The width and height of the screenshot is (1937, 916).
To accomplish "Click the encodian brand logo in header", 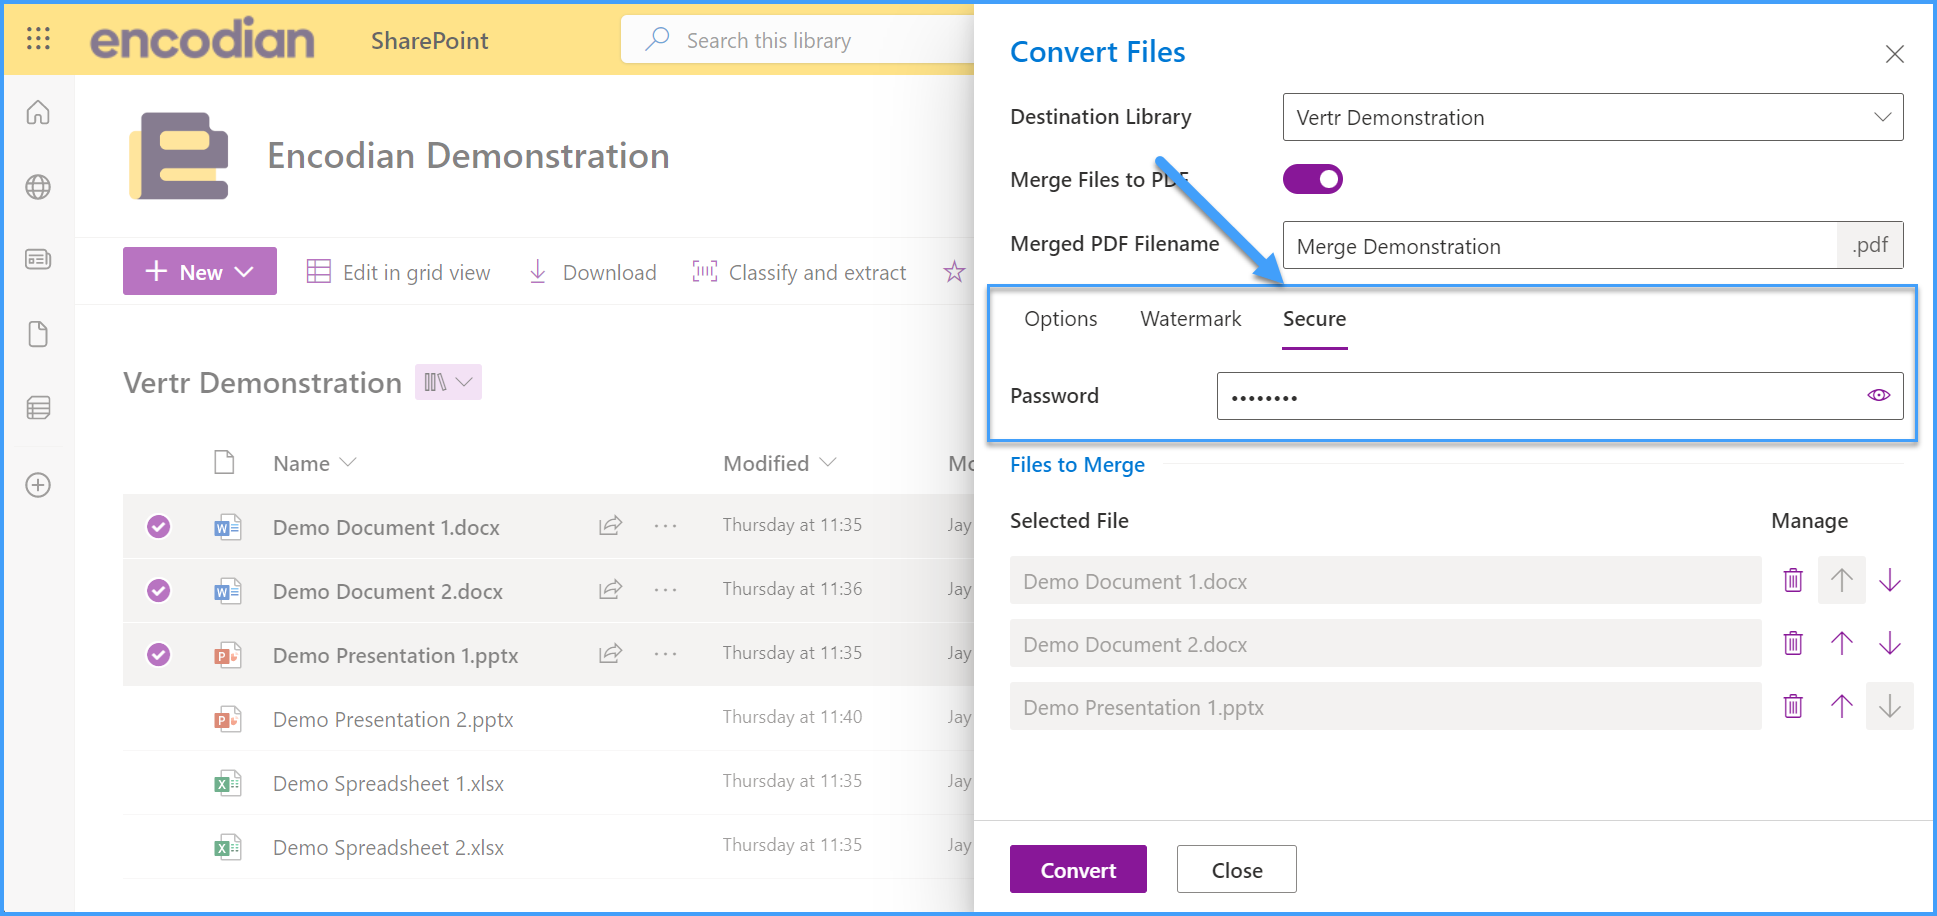I will pyautogui.click(x=203, y=40).
